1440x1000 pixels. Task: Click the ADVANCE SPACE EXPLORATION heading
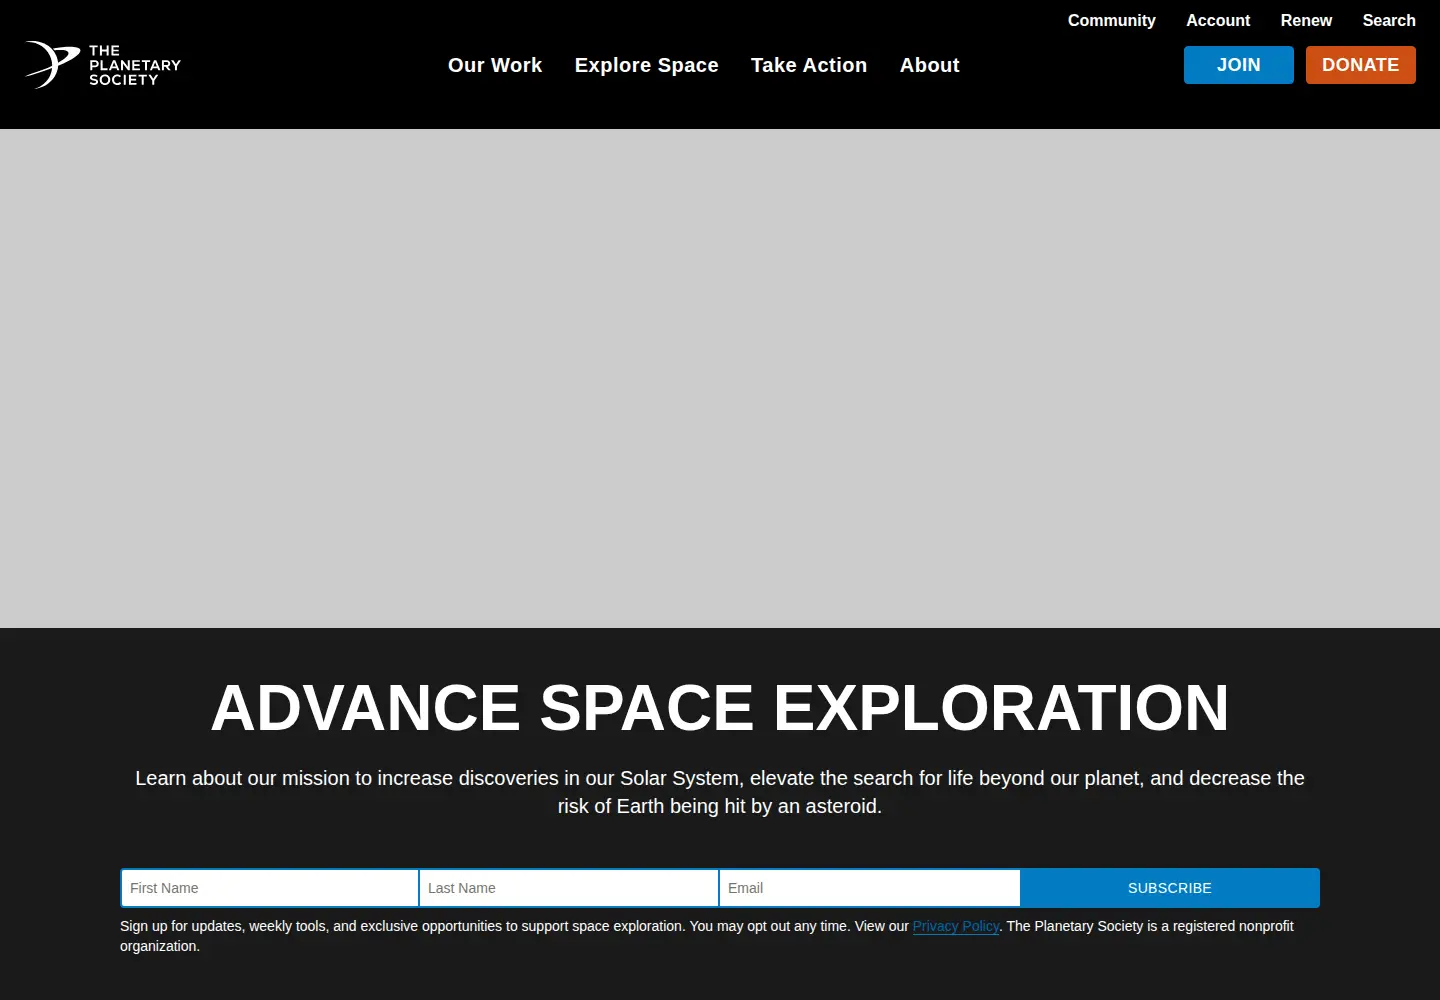coord(720,708)
